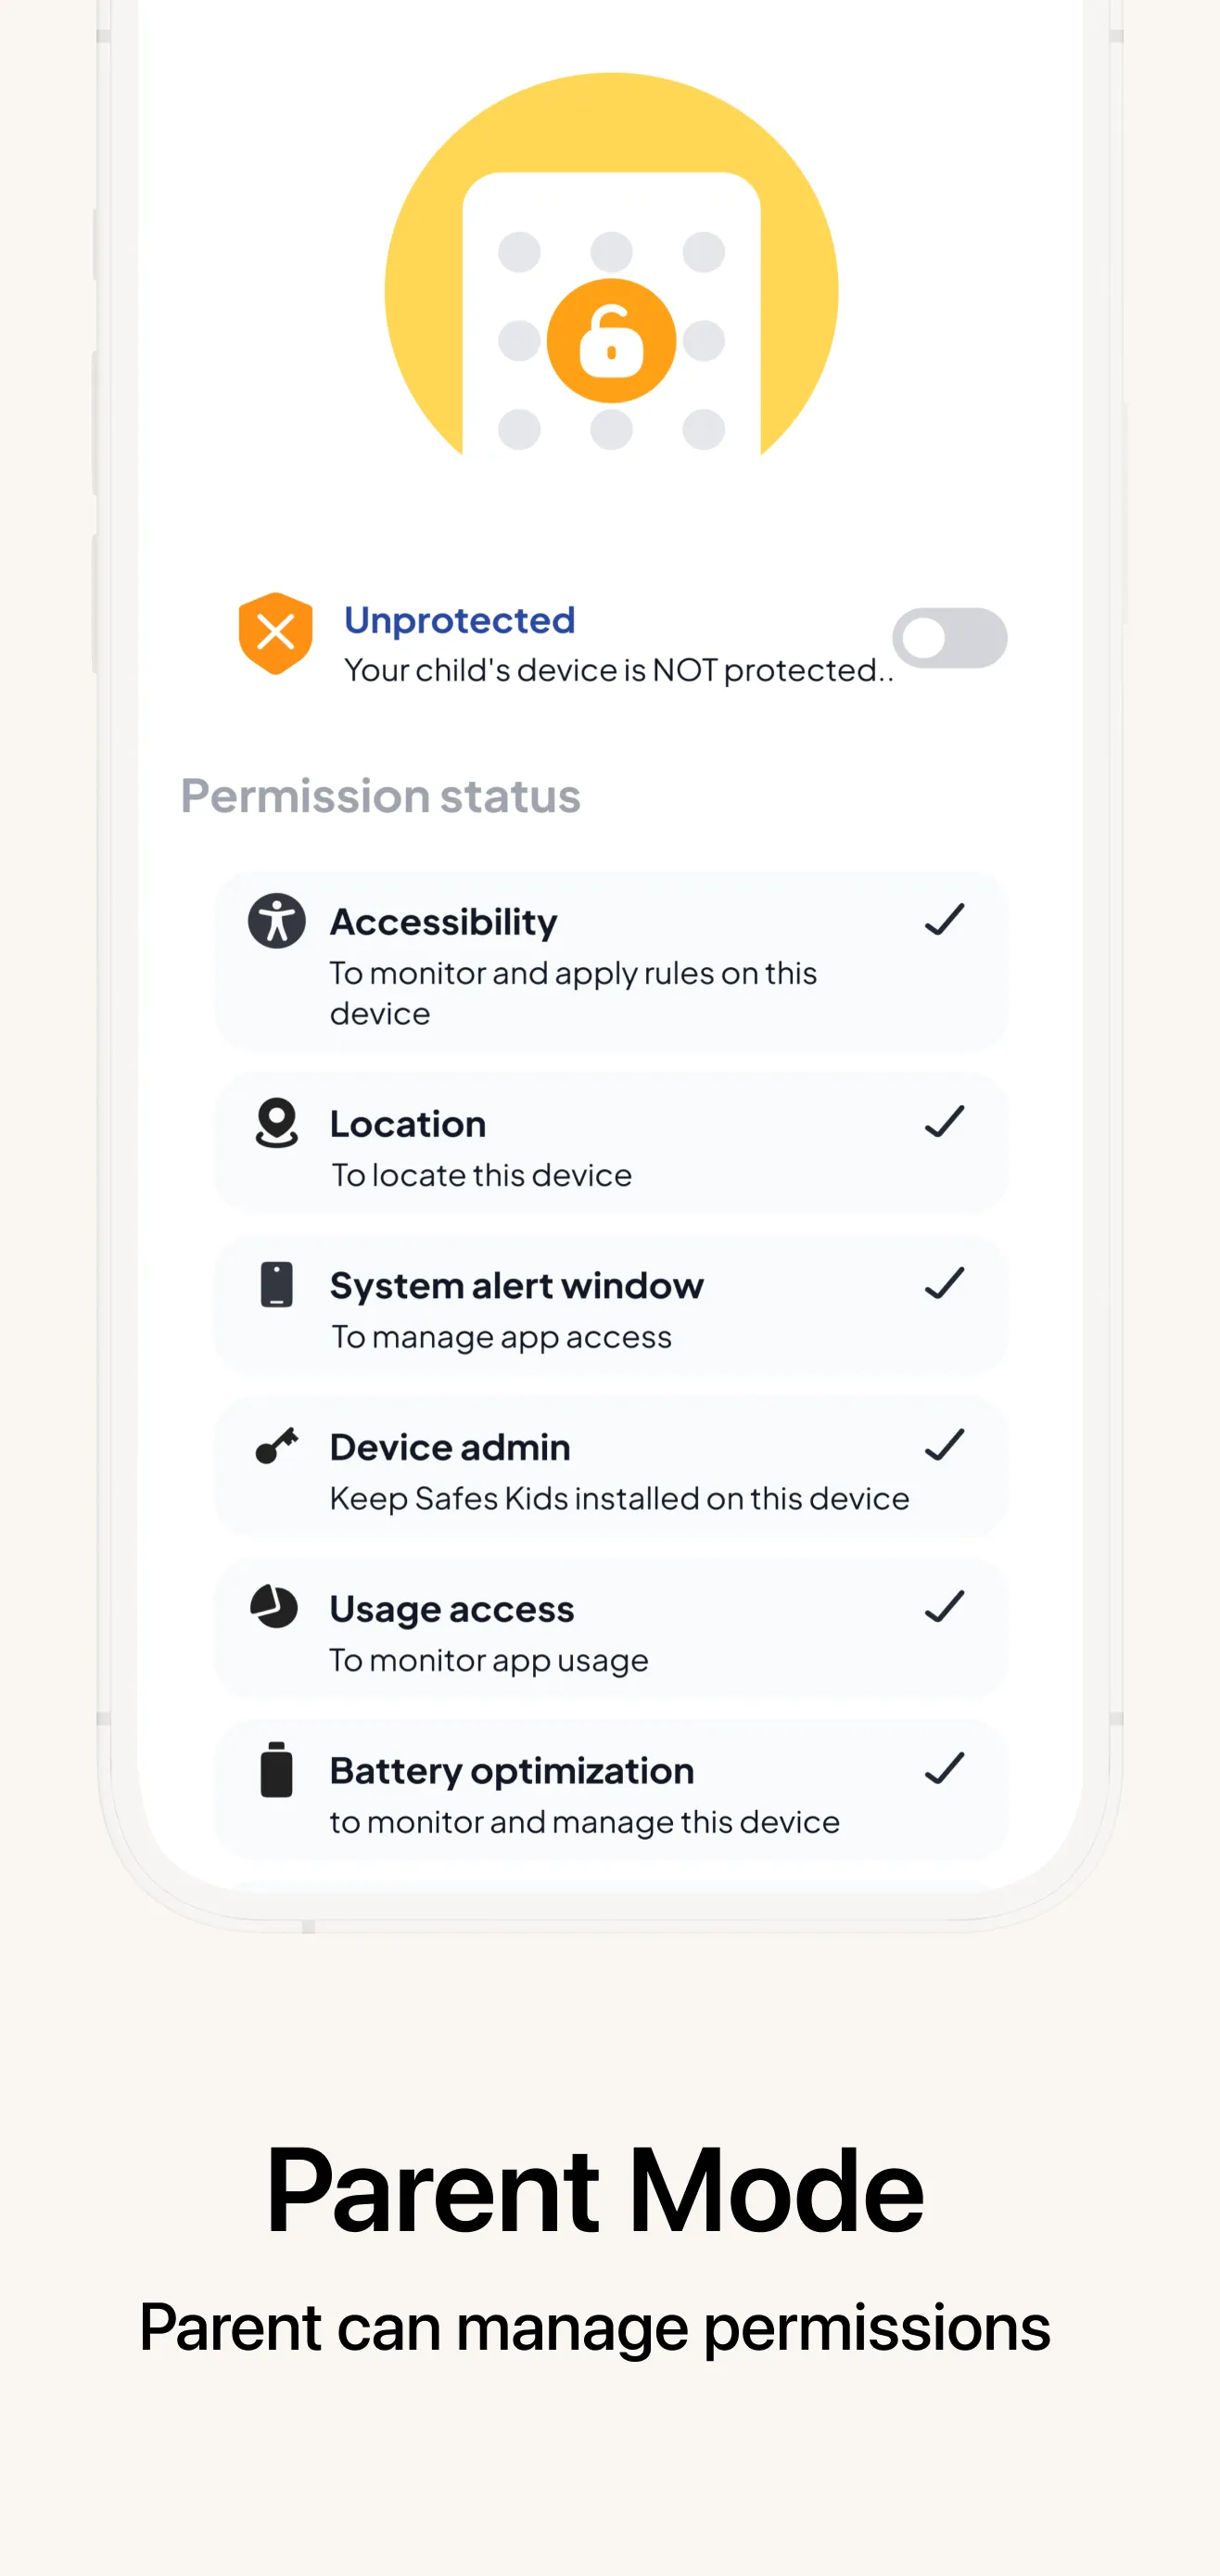Tap the orange unlocked padlock icon
Viewport: 1220px width, 2576px height.
coord(611,341)
